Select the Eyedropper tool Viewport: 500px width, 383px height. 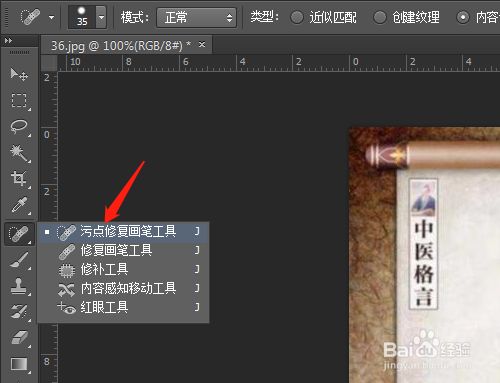19,205
